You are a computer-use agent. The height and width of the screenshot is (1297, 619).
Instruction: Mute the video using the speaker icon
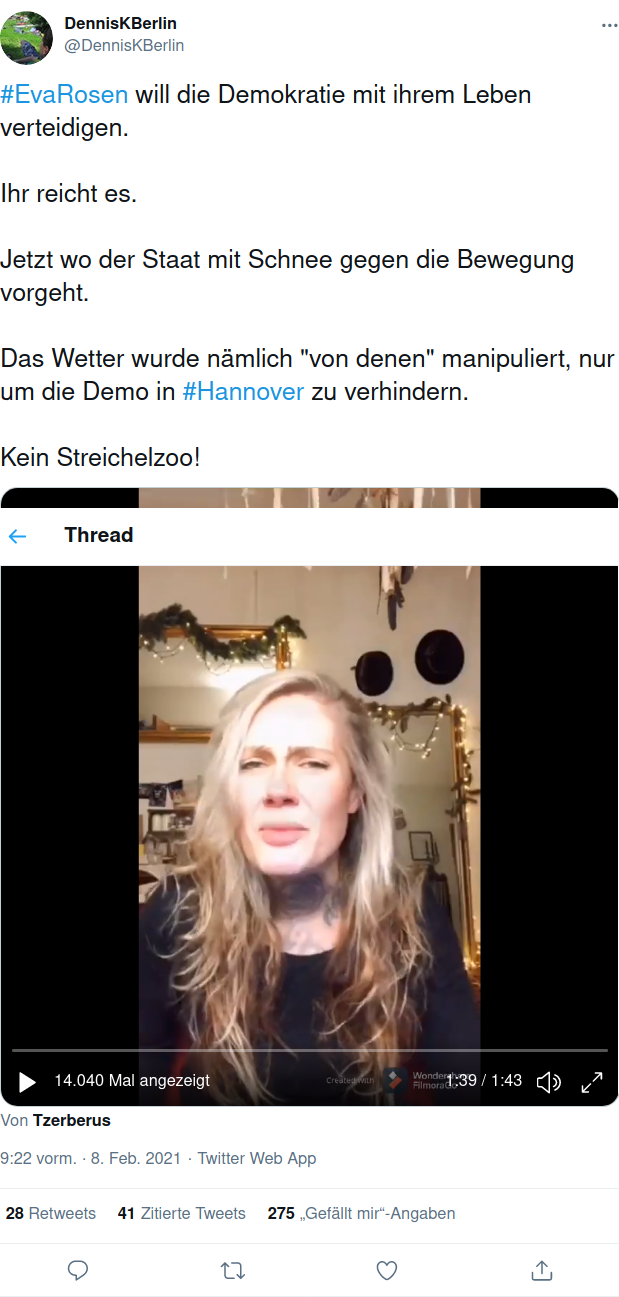pos(549,1082)
